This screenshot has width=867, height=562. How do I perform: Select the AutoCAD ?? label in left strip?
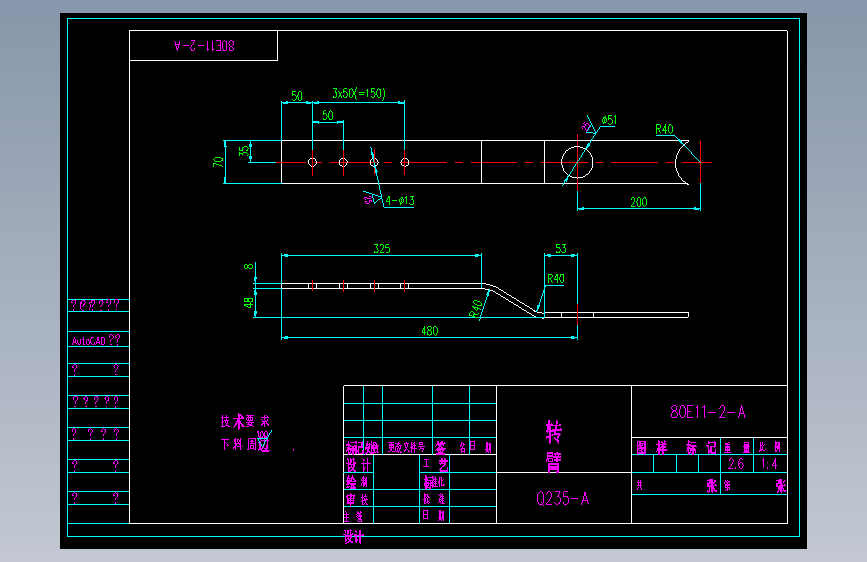[96, 340]
